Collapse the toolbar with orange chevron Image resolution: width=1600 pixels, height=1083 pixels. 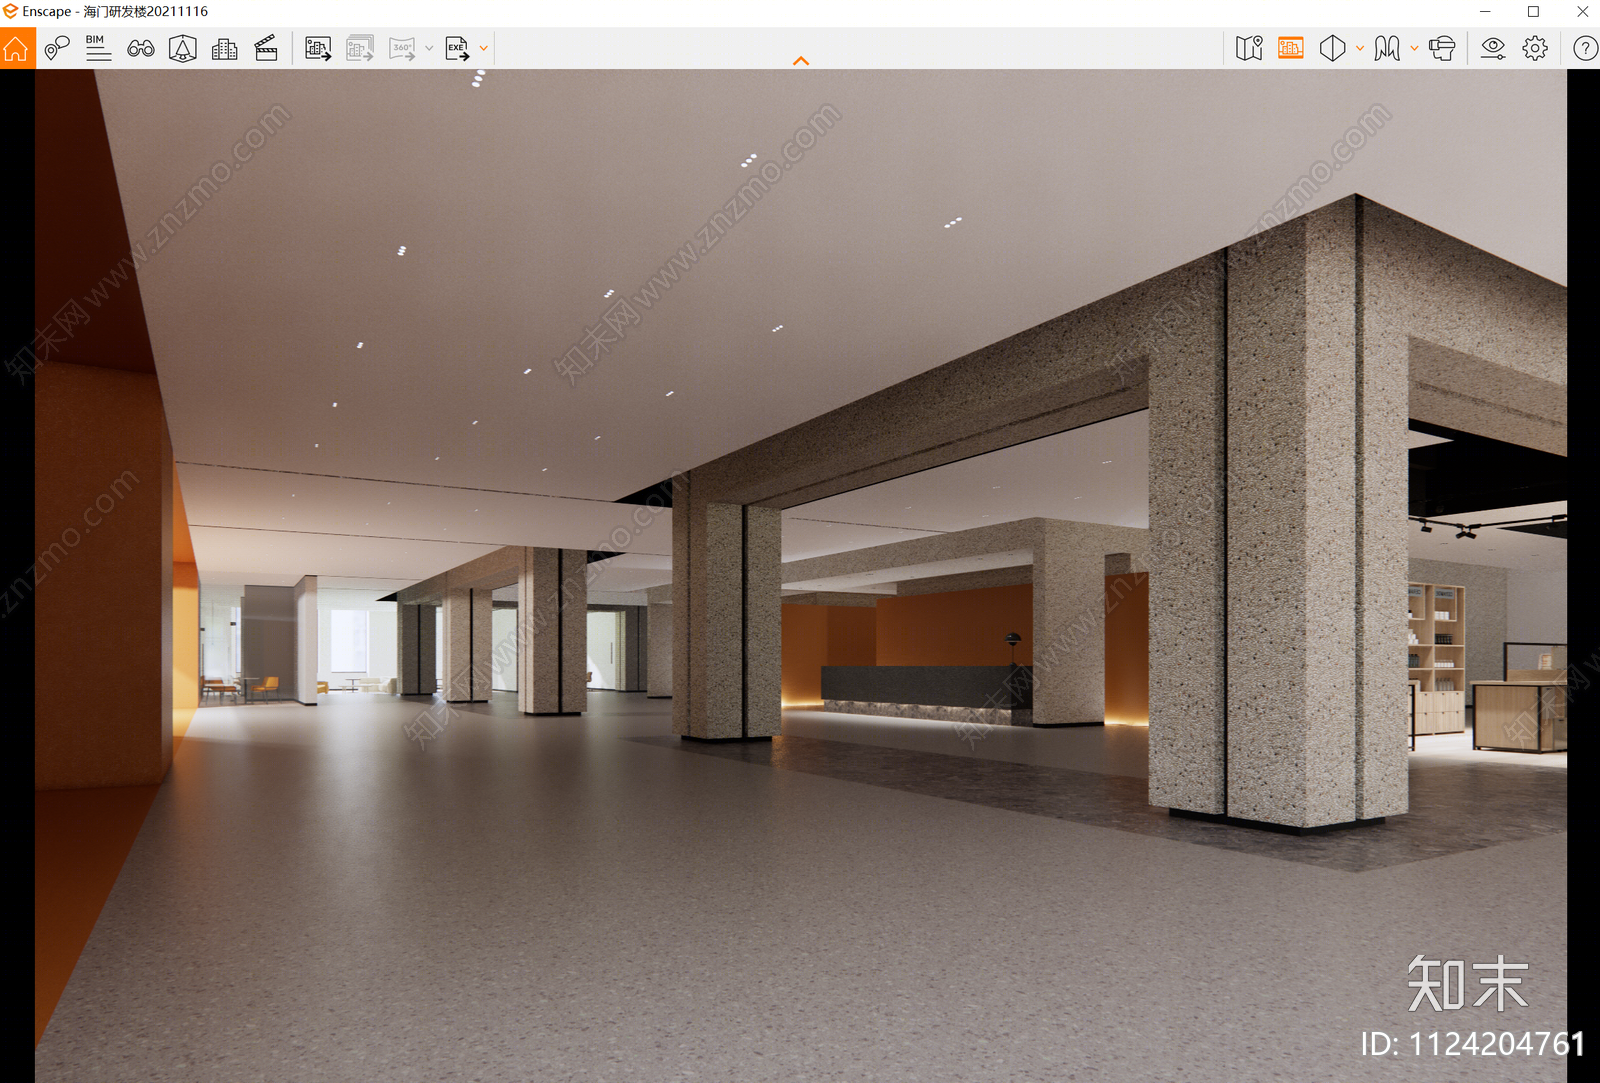click(x=801, y=61)
